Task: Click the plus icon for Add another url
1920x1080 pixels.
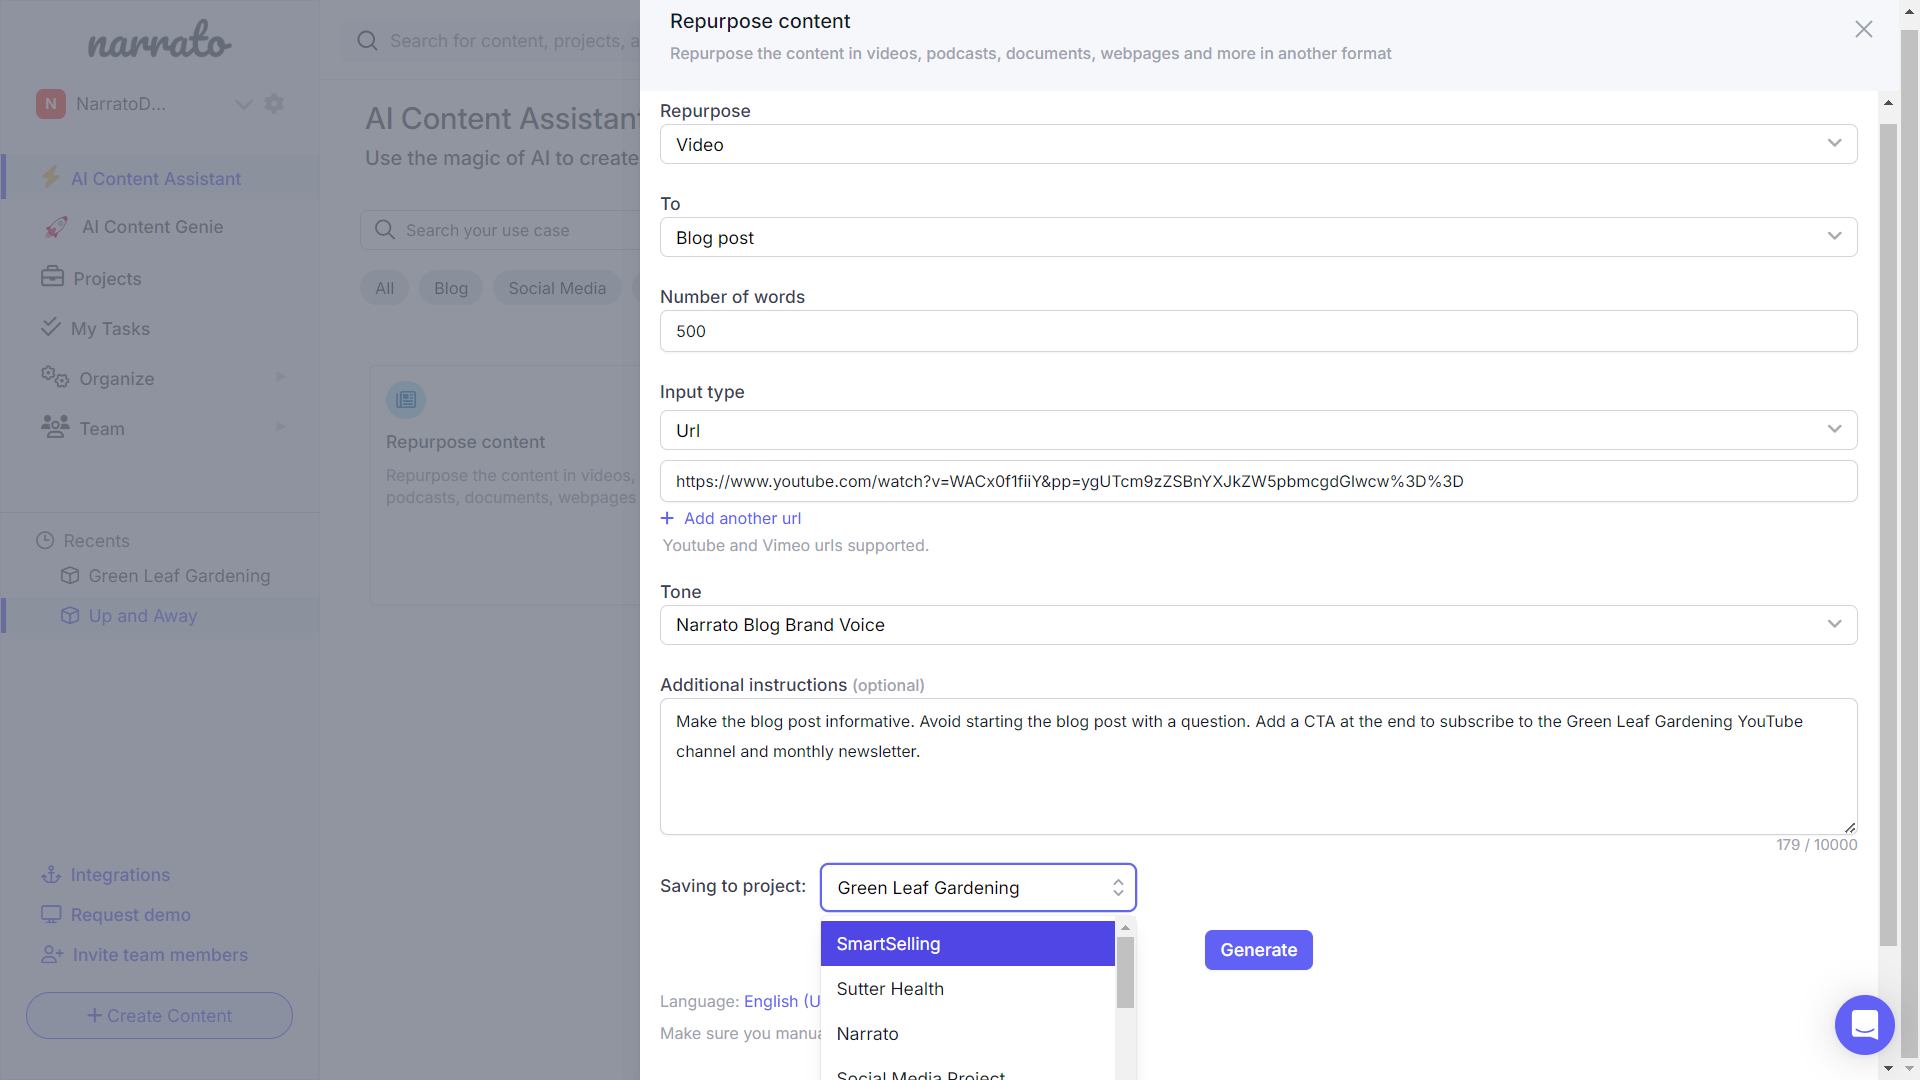Action: point(667,518)
